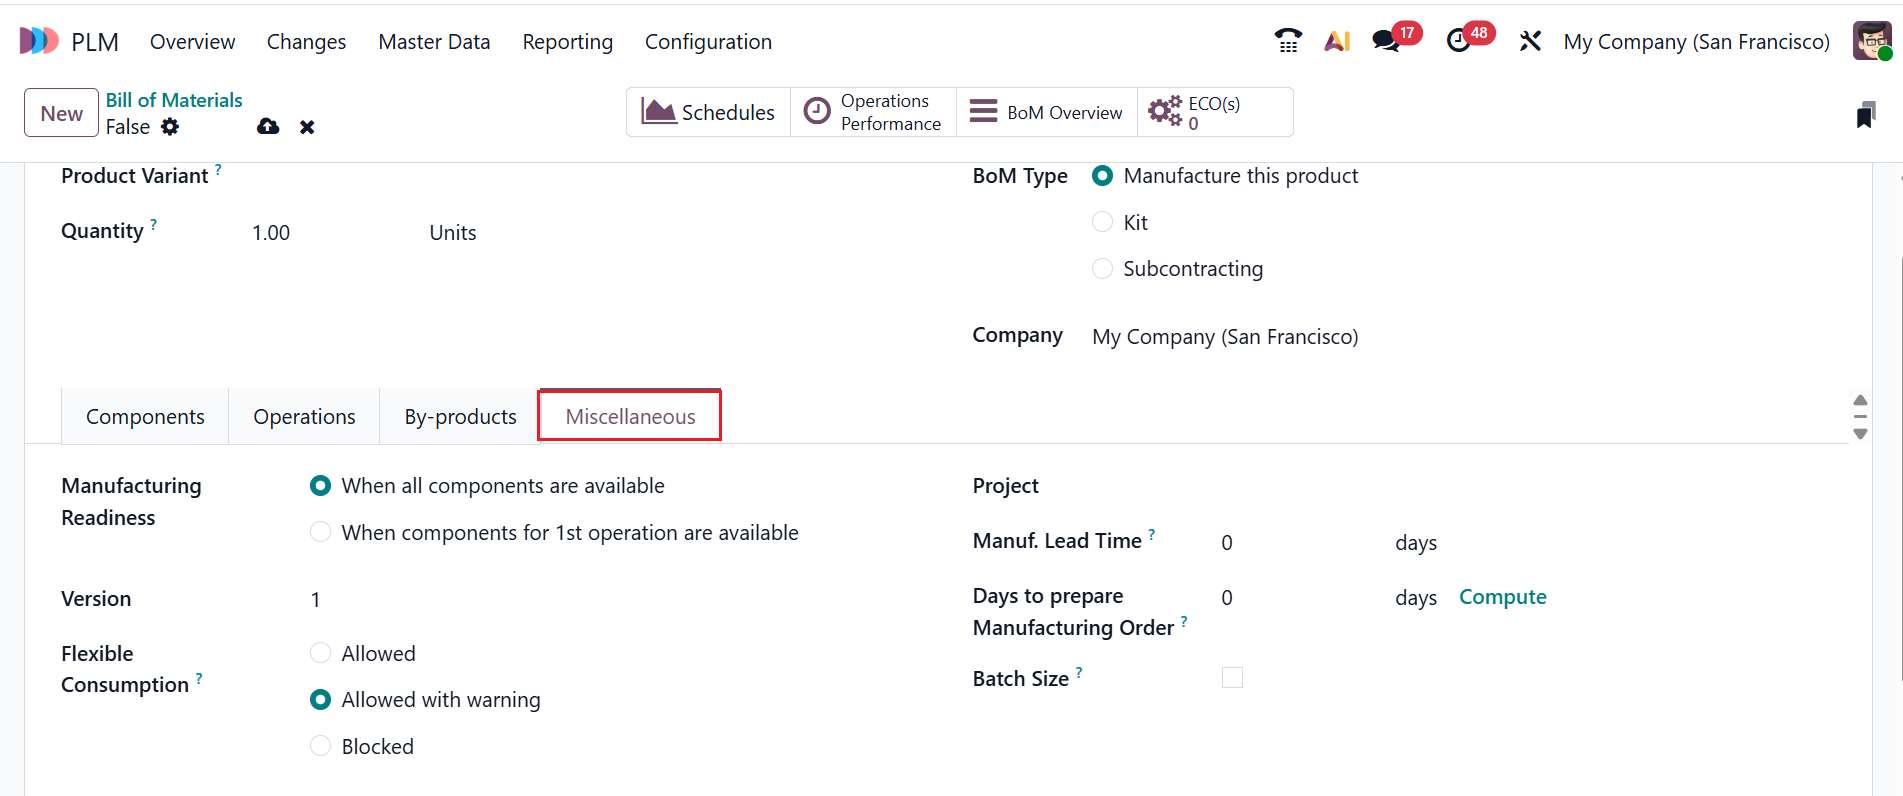Enable the Batch Size checkbox
1903x796 pixels.
click(x=1232, y=677)
